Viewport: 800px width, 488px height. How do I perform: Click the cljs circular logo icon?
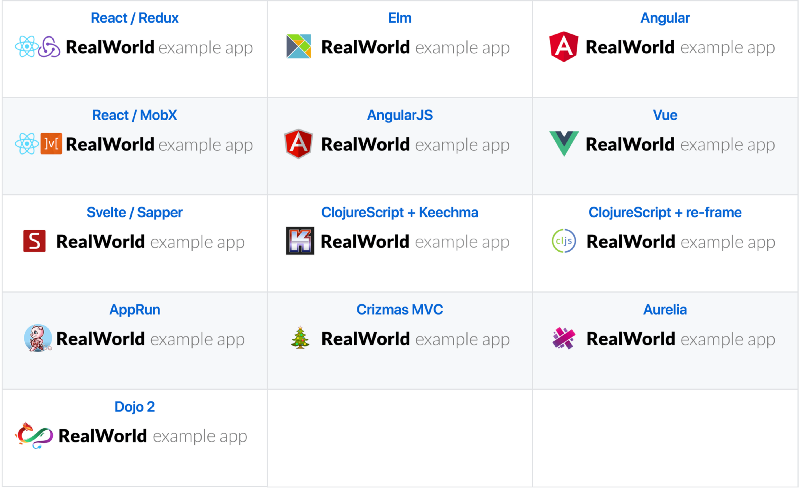pos(564,241)
